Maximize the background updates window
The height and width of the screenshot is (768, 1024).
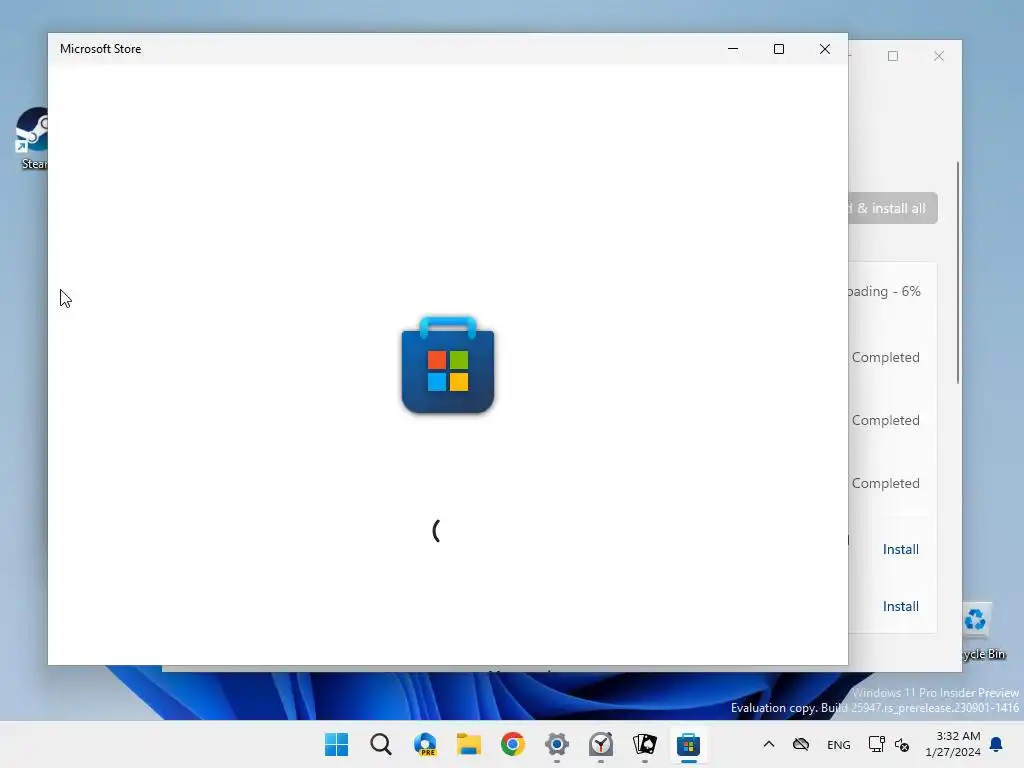[x=893, y=56]
